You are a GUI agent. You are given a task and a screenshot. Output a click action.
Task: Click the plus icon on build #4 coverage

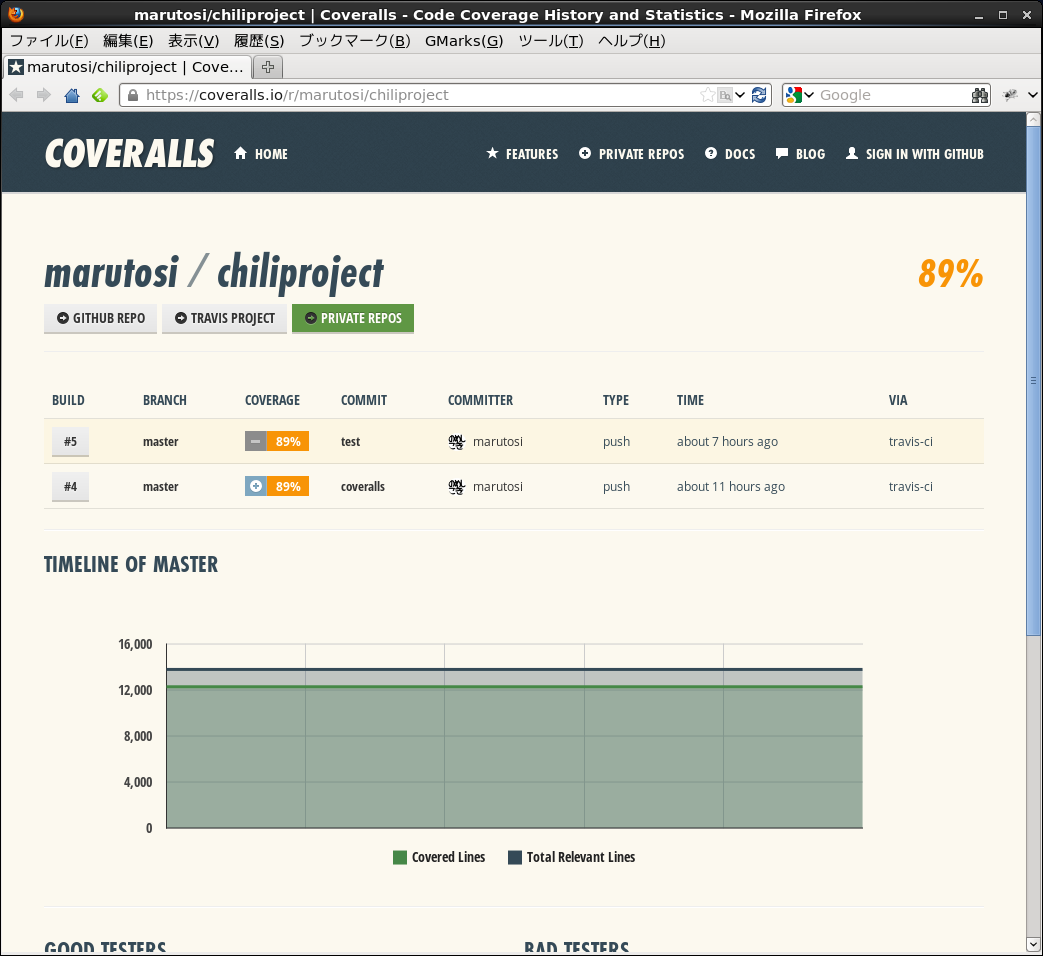coord(255,486)
